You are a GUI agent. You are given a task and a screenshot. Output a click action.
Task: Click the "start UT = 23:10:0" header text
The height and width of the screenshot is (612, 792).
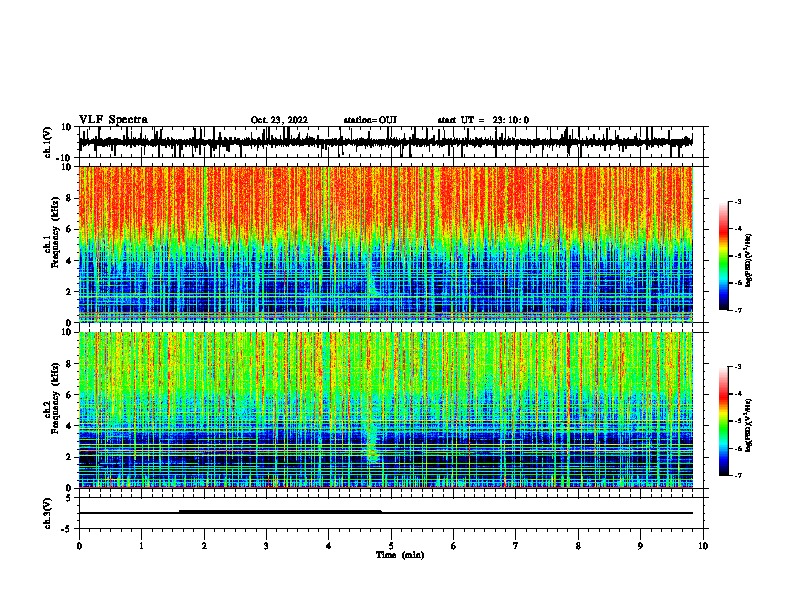483,120
